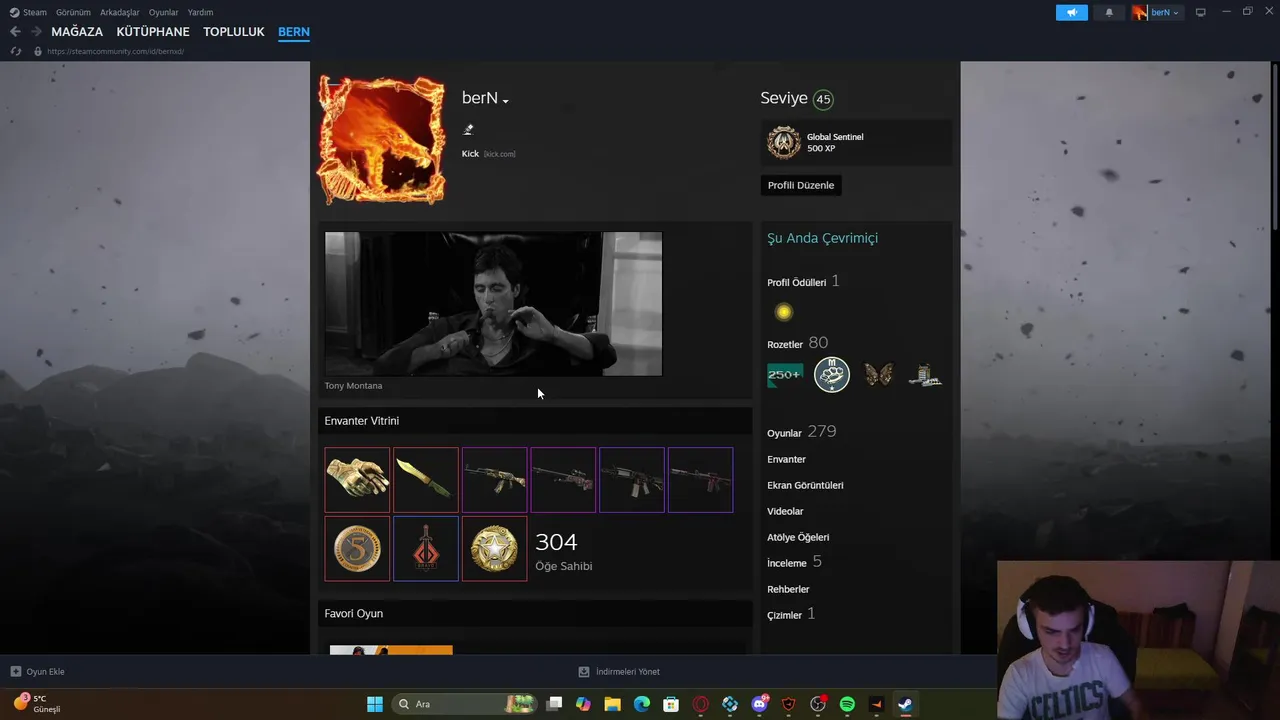
Task: Go forward with the right arrow
Action: [x=36, y=32]
